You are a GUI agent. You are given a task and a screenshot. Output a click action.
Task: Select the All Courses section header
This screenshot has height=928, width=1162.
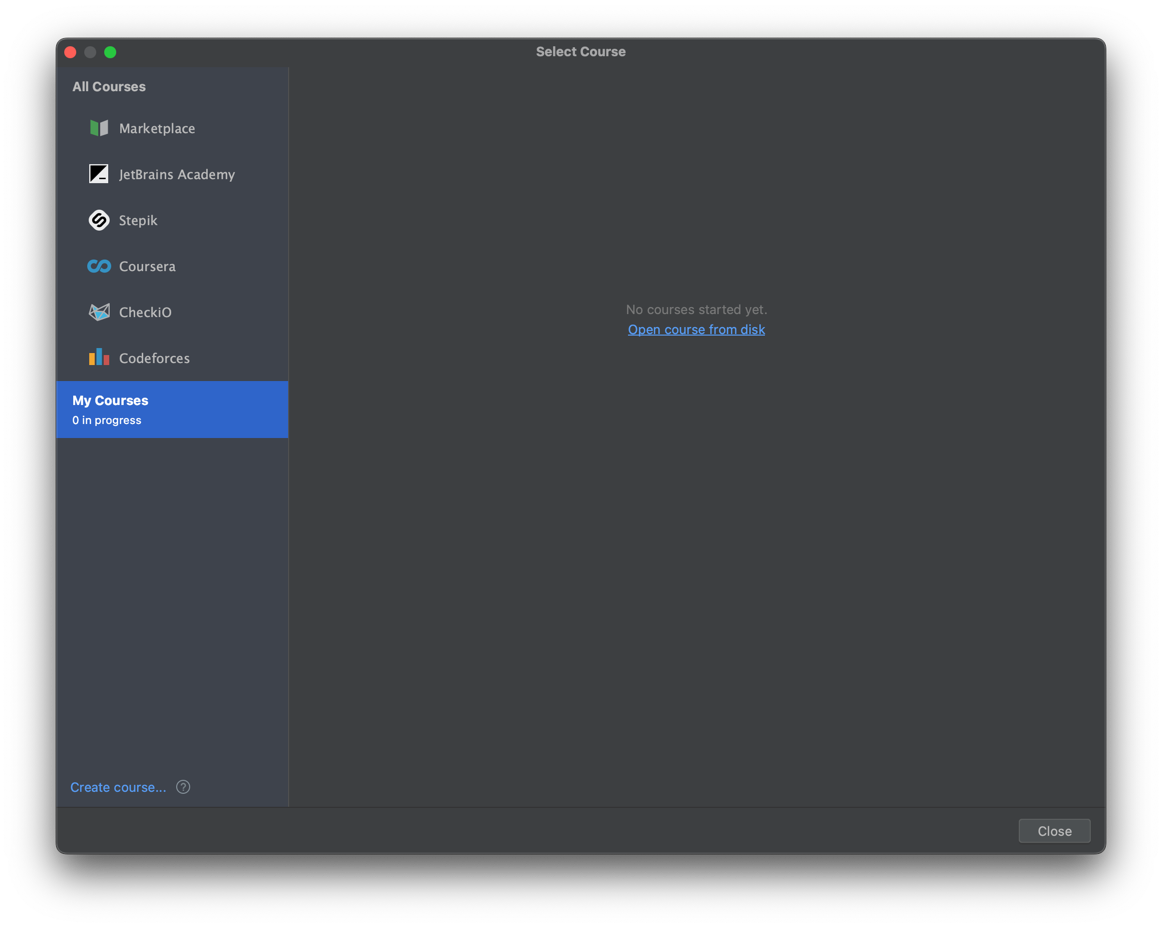(x=109, y=87)
